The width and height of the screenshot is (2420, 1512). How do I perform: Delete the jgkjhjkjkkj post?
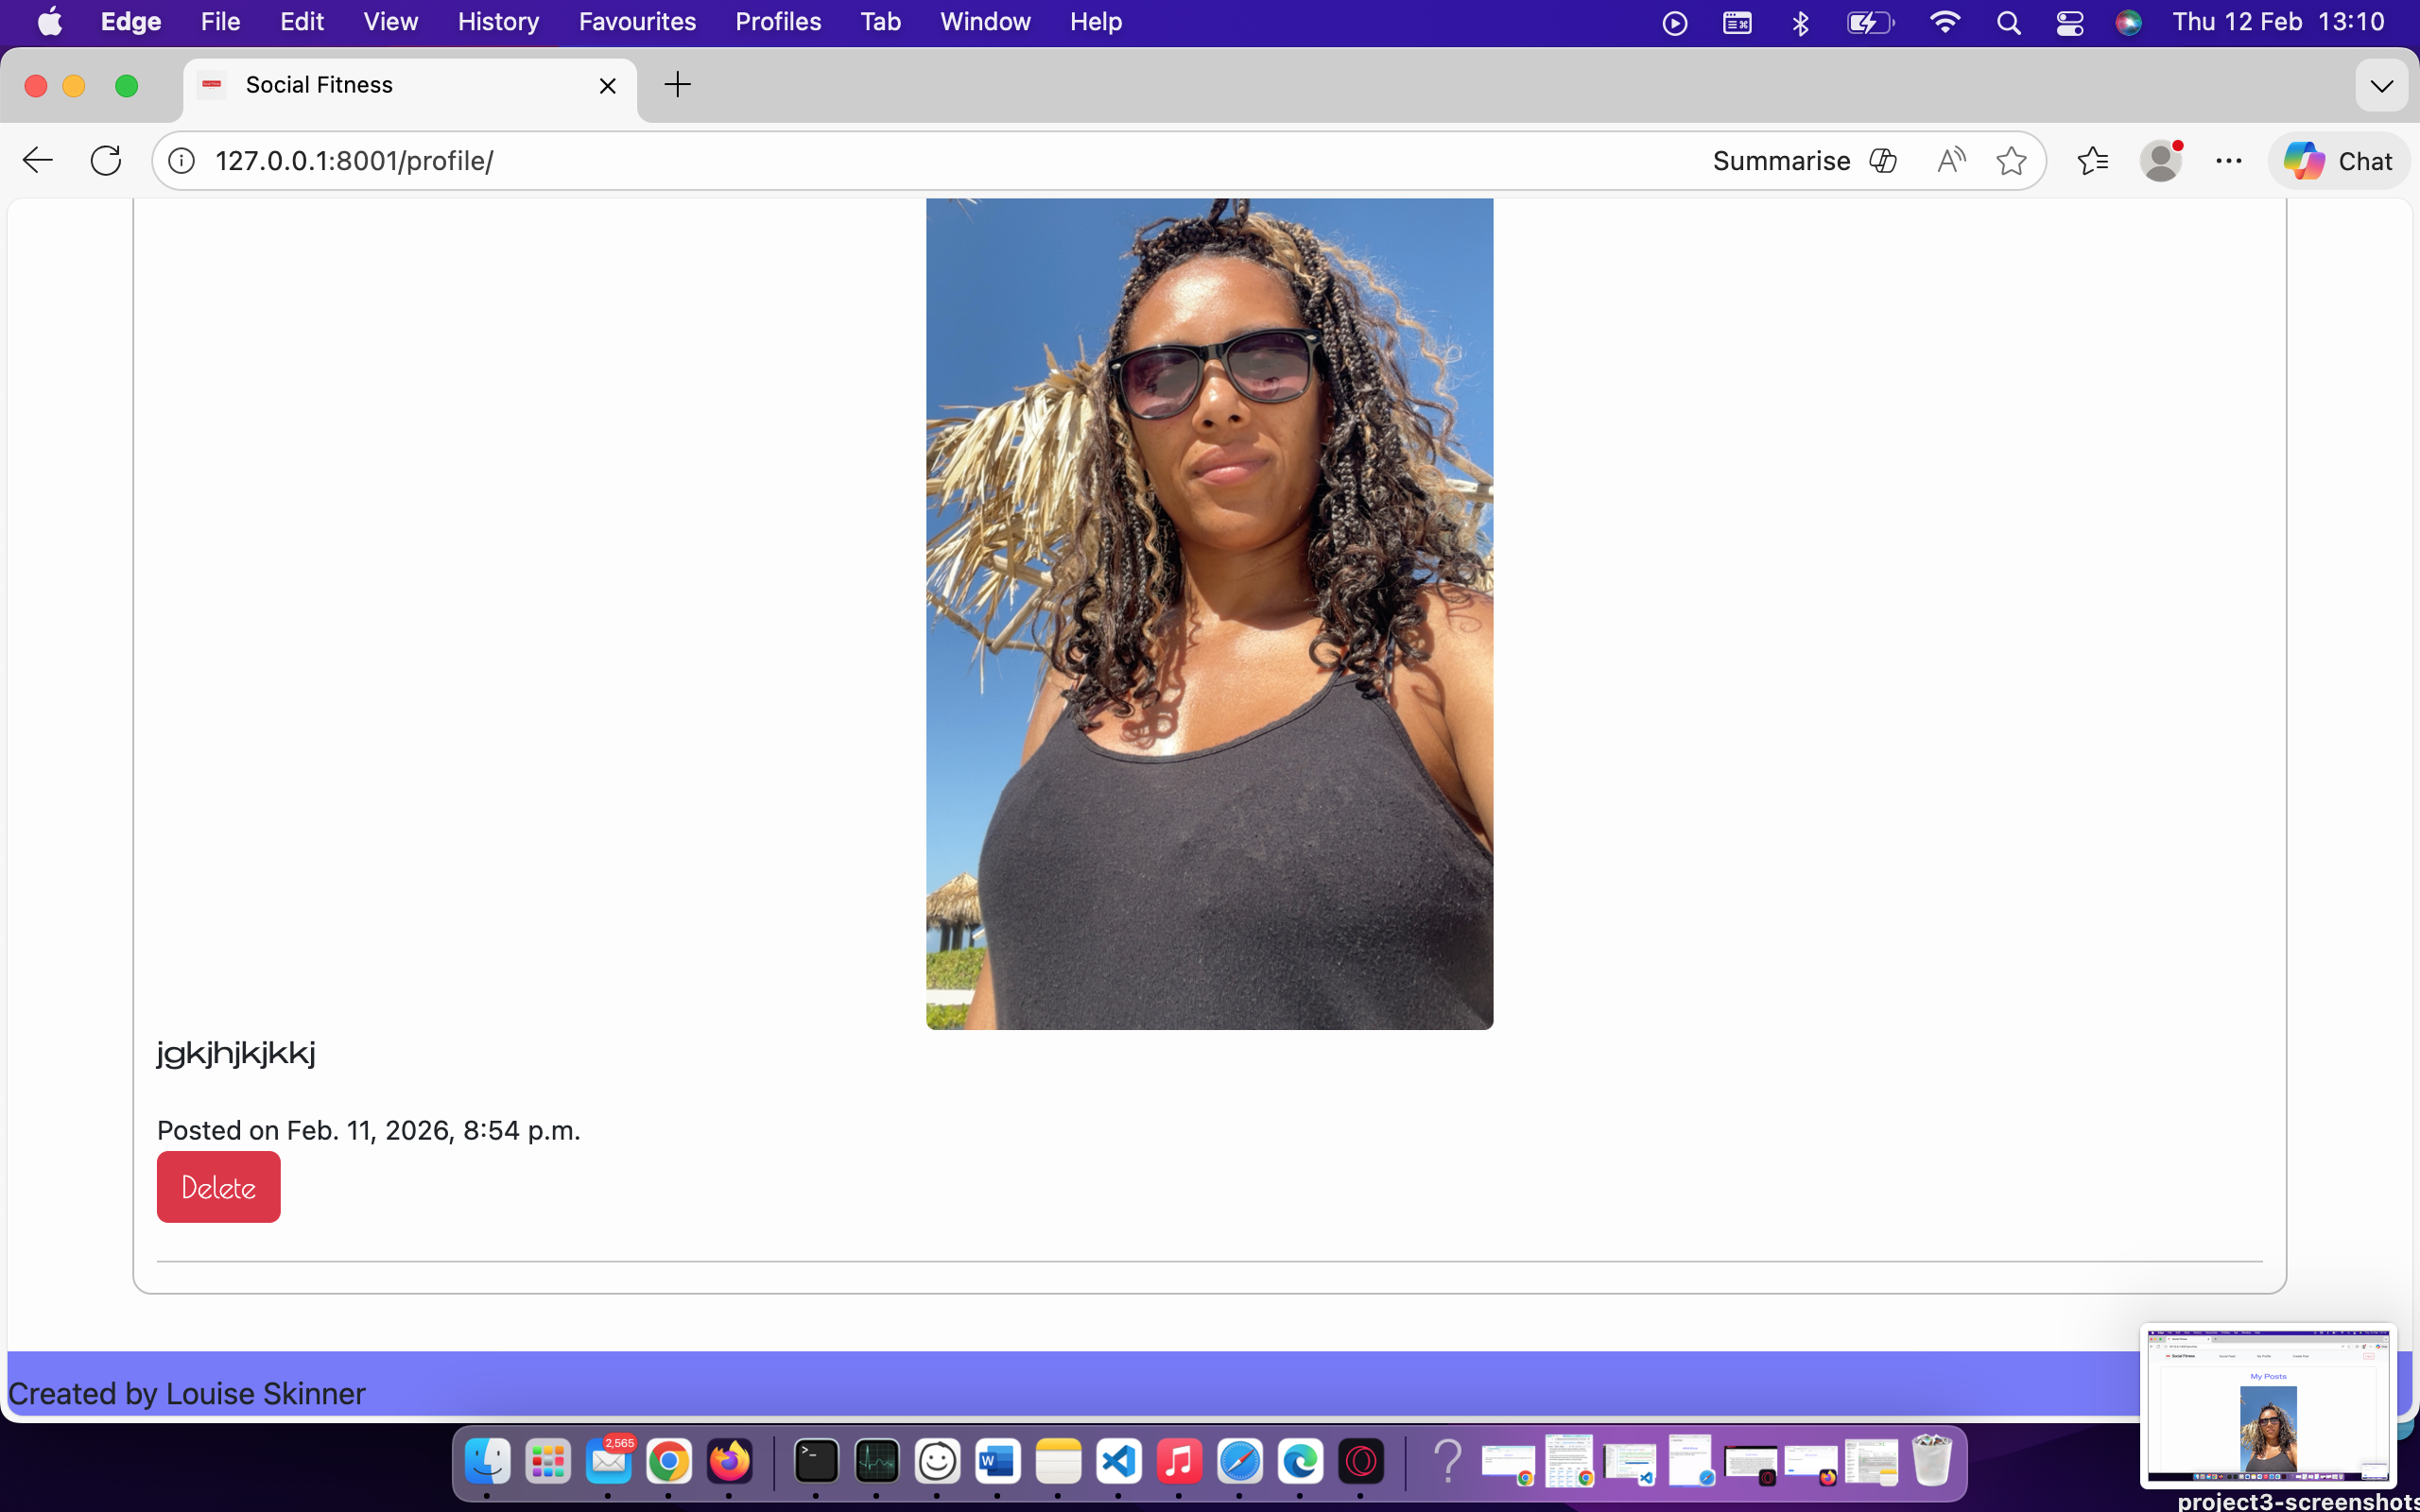point(218,1186)
